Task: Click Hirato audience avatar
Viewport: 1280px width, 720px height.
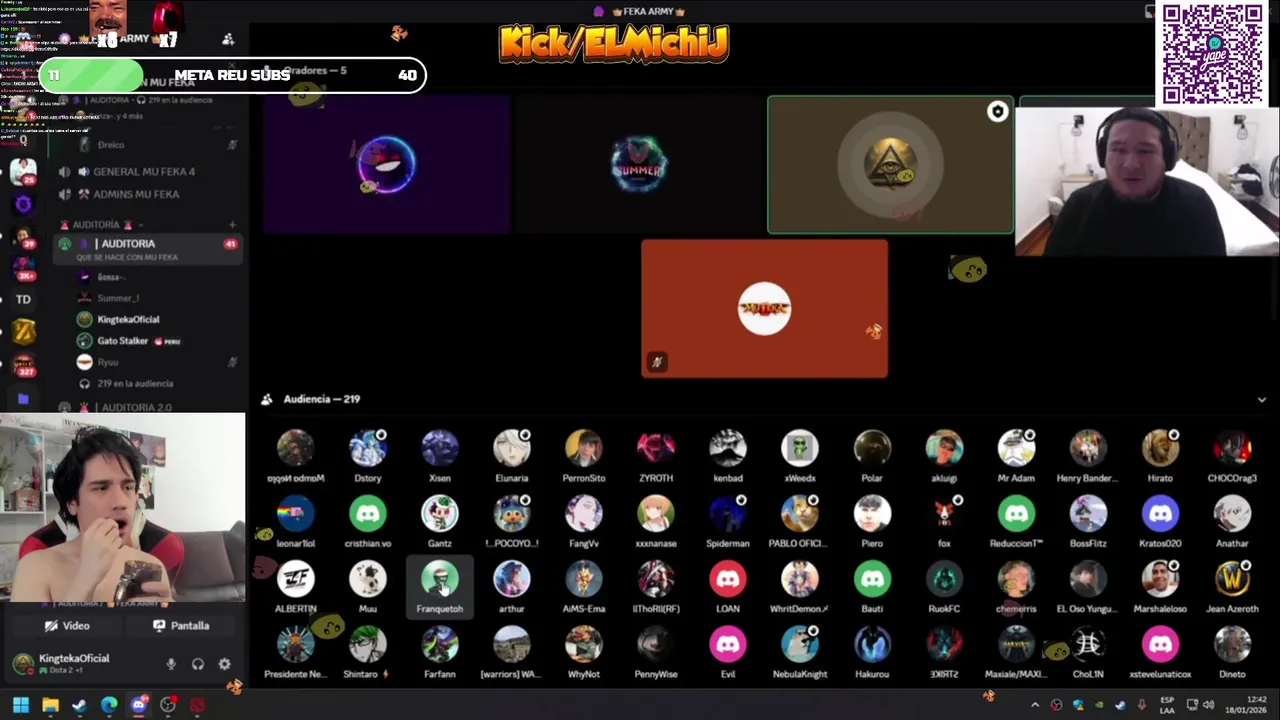Action: pyautogui.click(x=1160, y=449)
